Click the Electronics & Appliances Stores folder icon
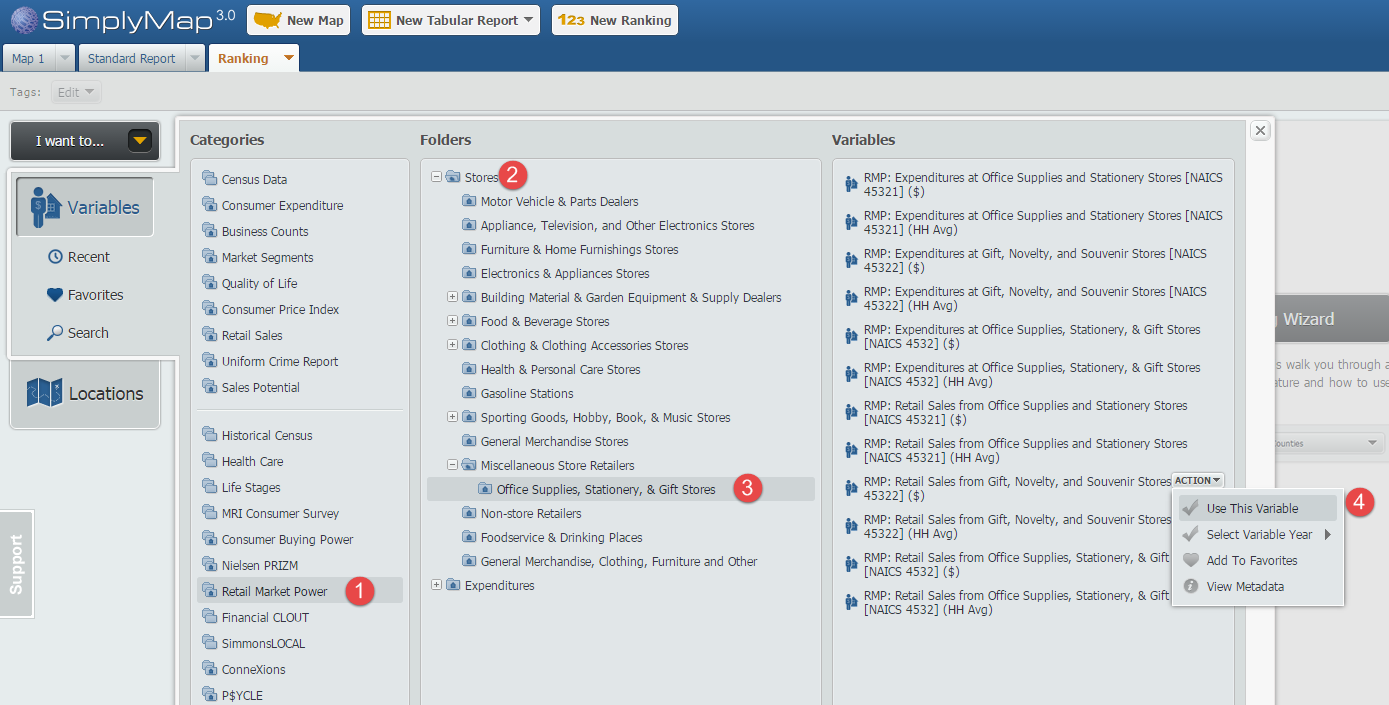 pos(469,272)
